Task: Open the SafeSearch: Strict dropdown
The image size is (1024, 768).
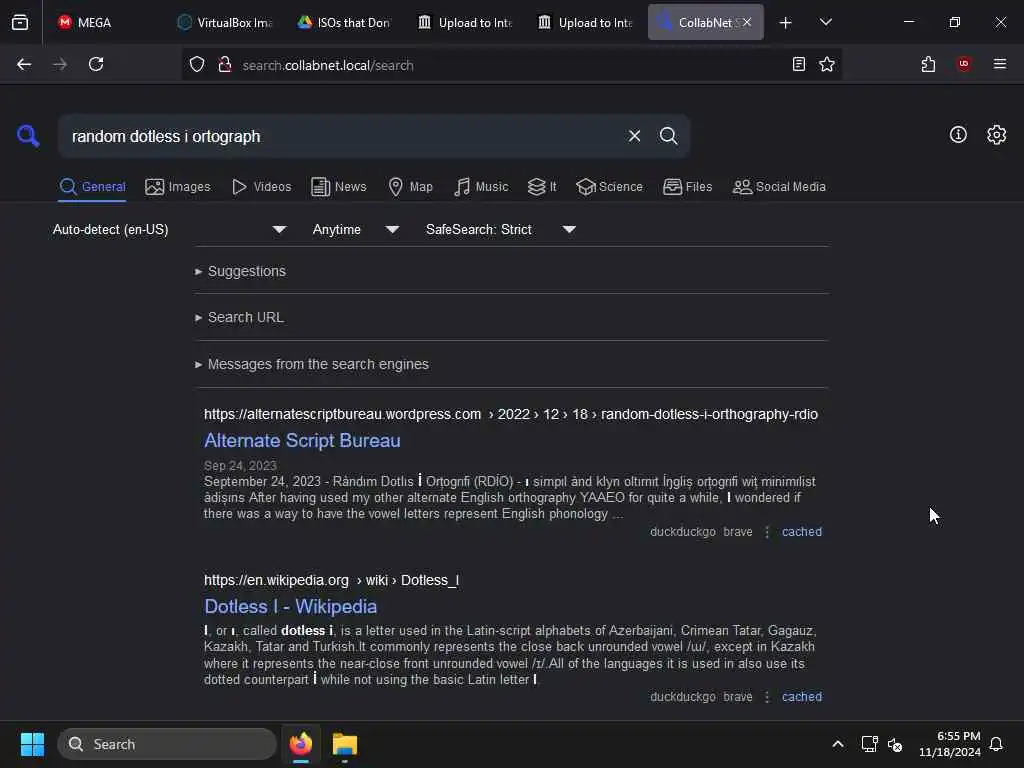Action: pyautogui.click(x=501, y=229)
